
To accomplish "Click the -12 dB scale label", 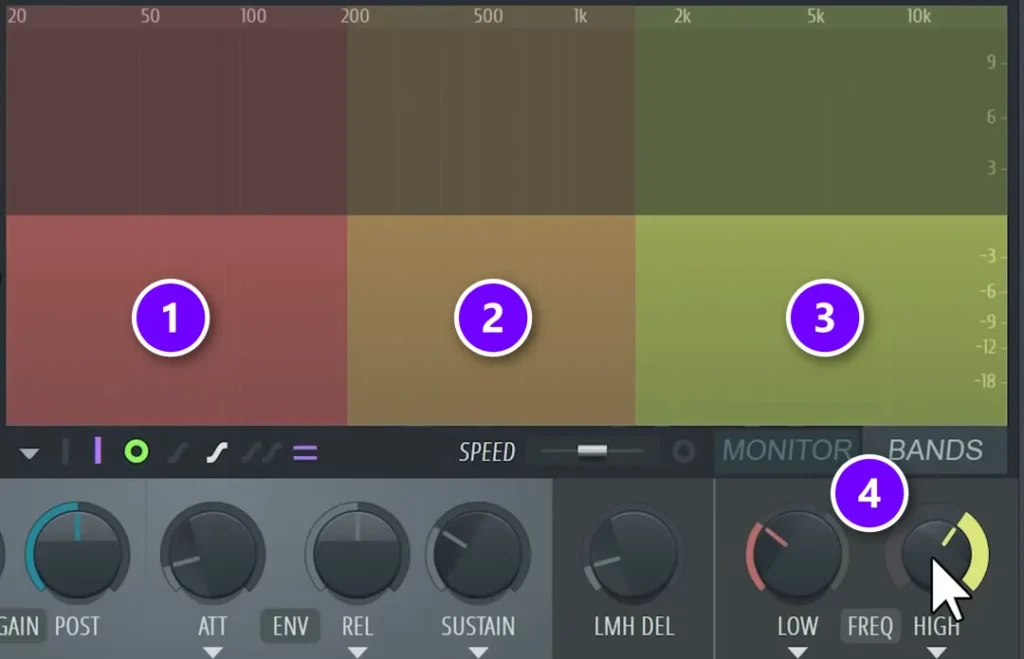I will (986, 347).
